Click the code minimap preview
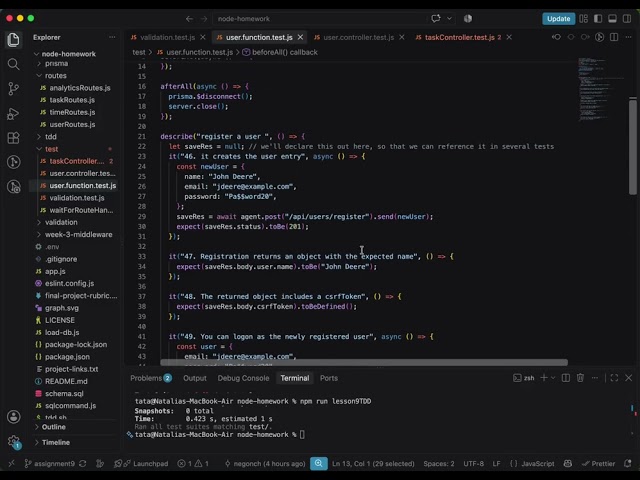 [x=600, y=90]
